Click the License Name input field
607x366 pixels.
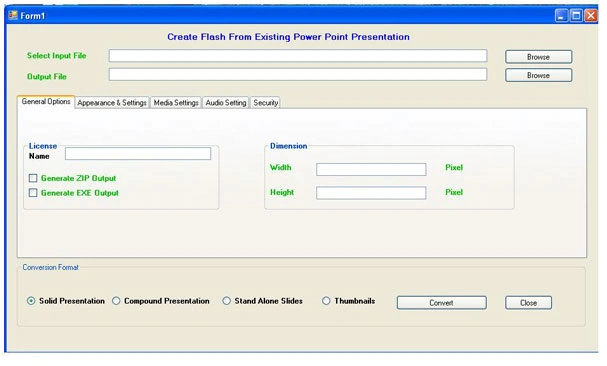138,153
